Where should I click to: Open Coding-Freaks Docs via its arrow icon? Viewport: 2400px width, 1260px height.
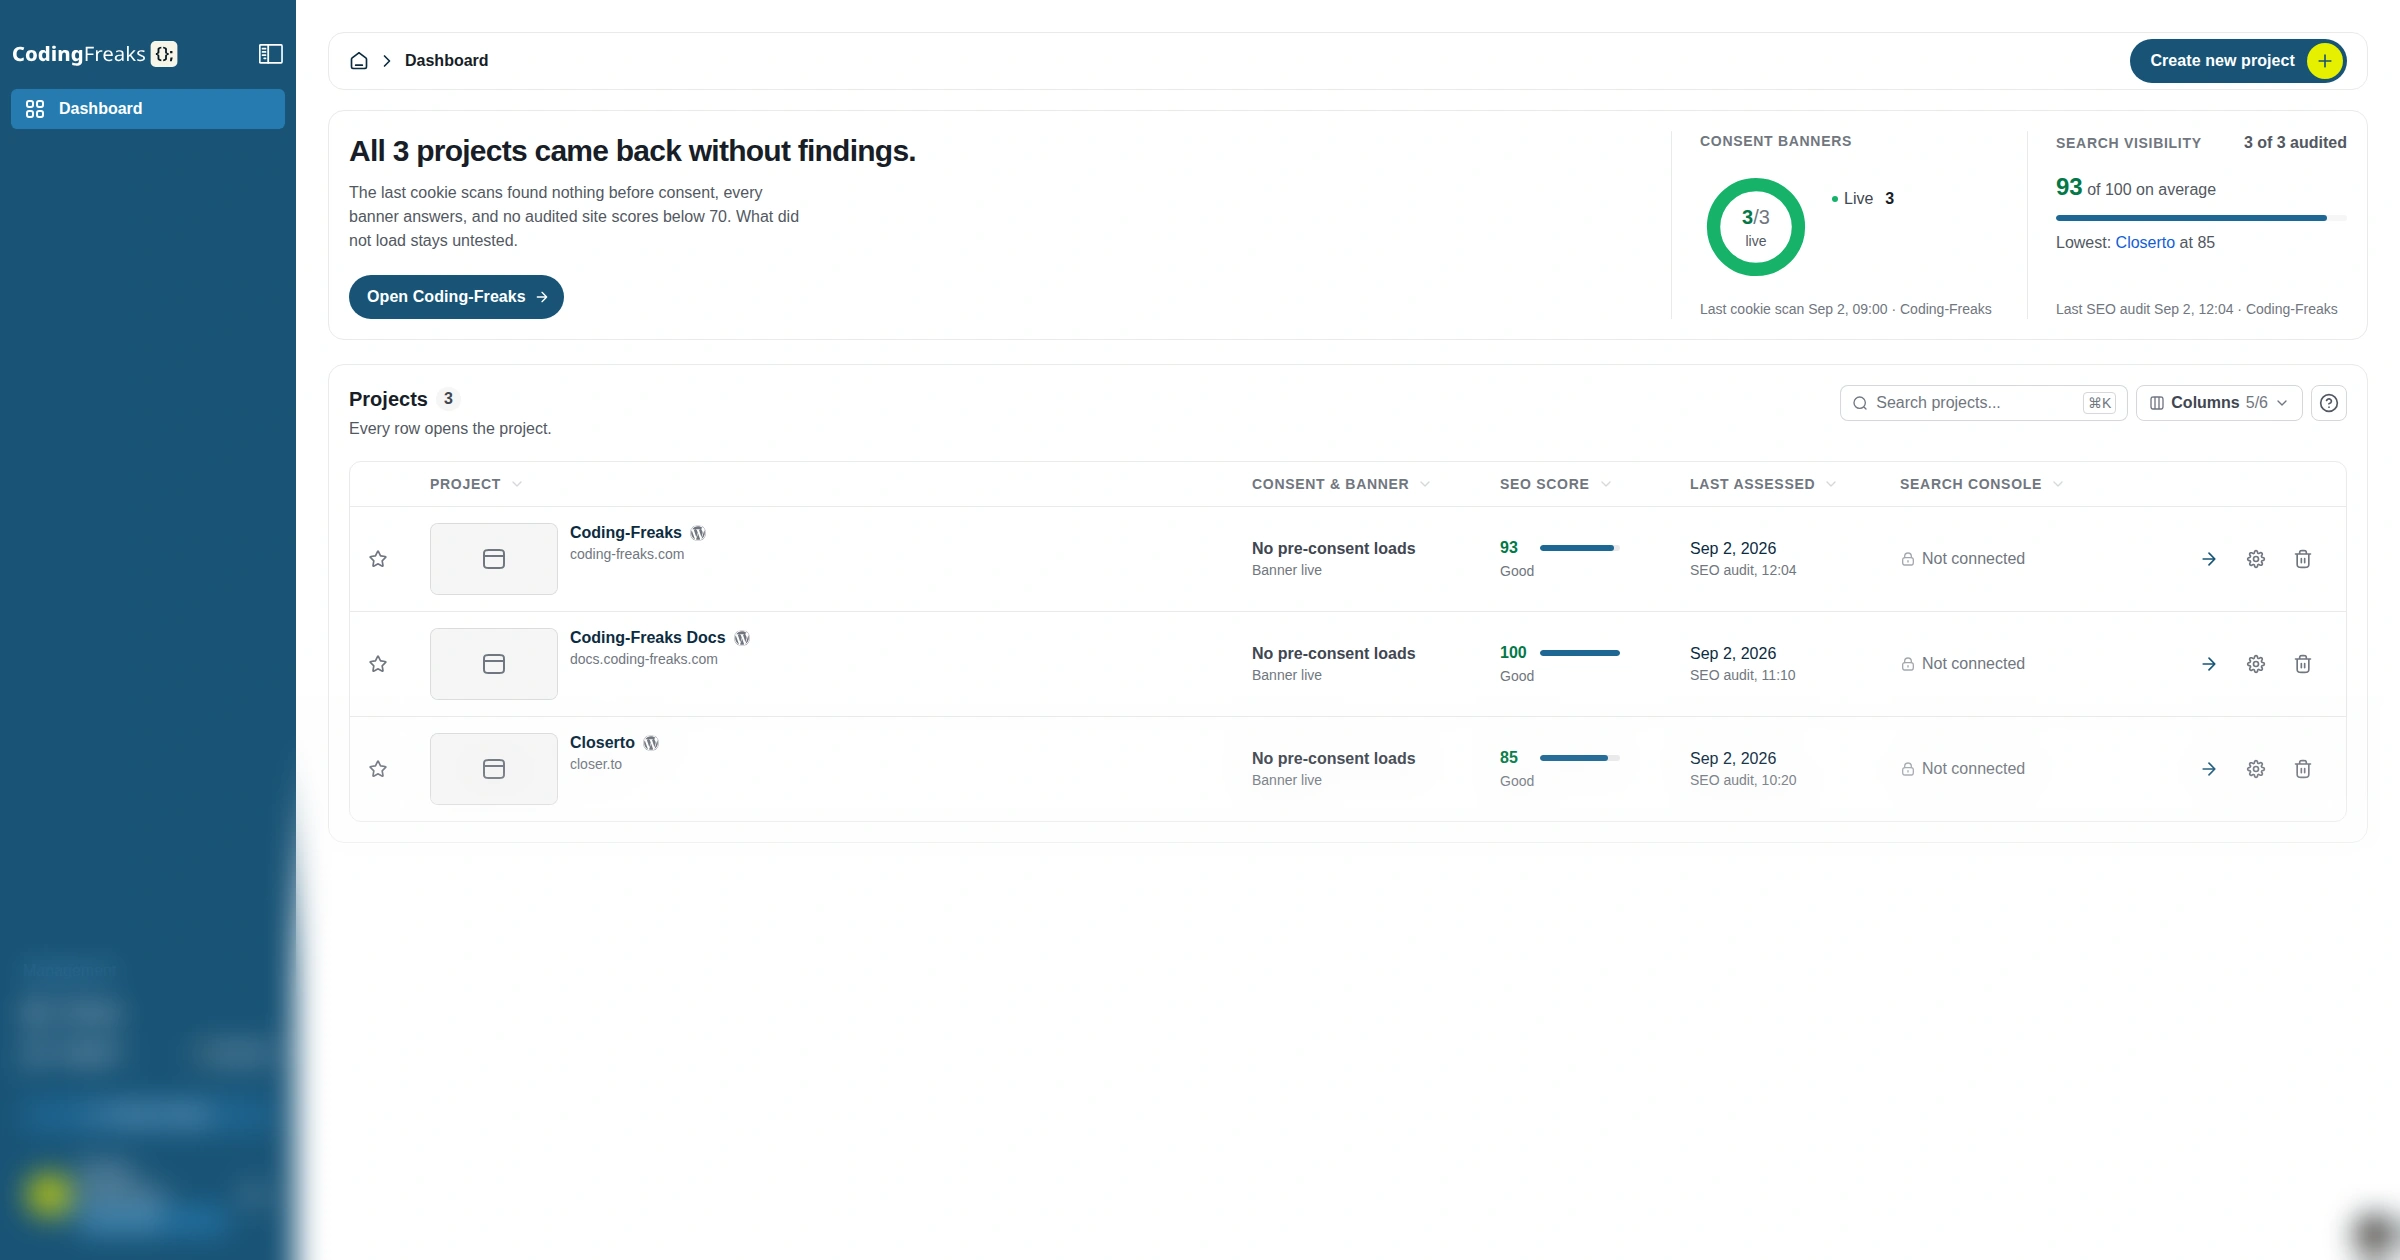point(2209,664)
